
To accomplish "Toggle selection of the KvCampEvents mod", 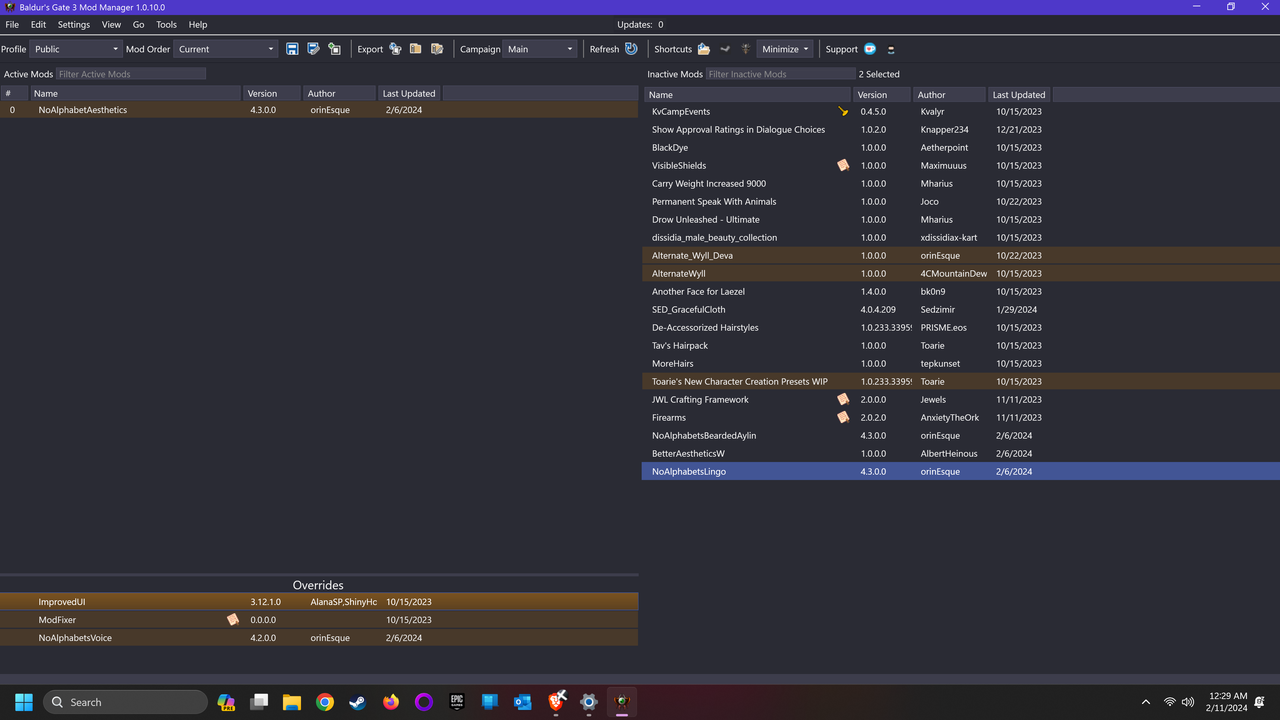I will [x=750, y=111].
